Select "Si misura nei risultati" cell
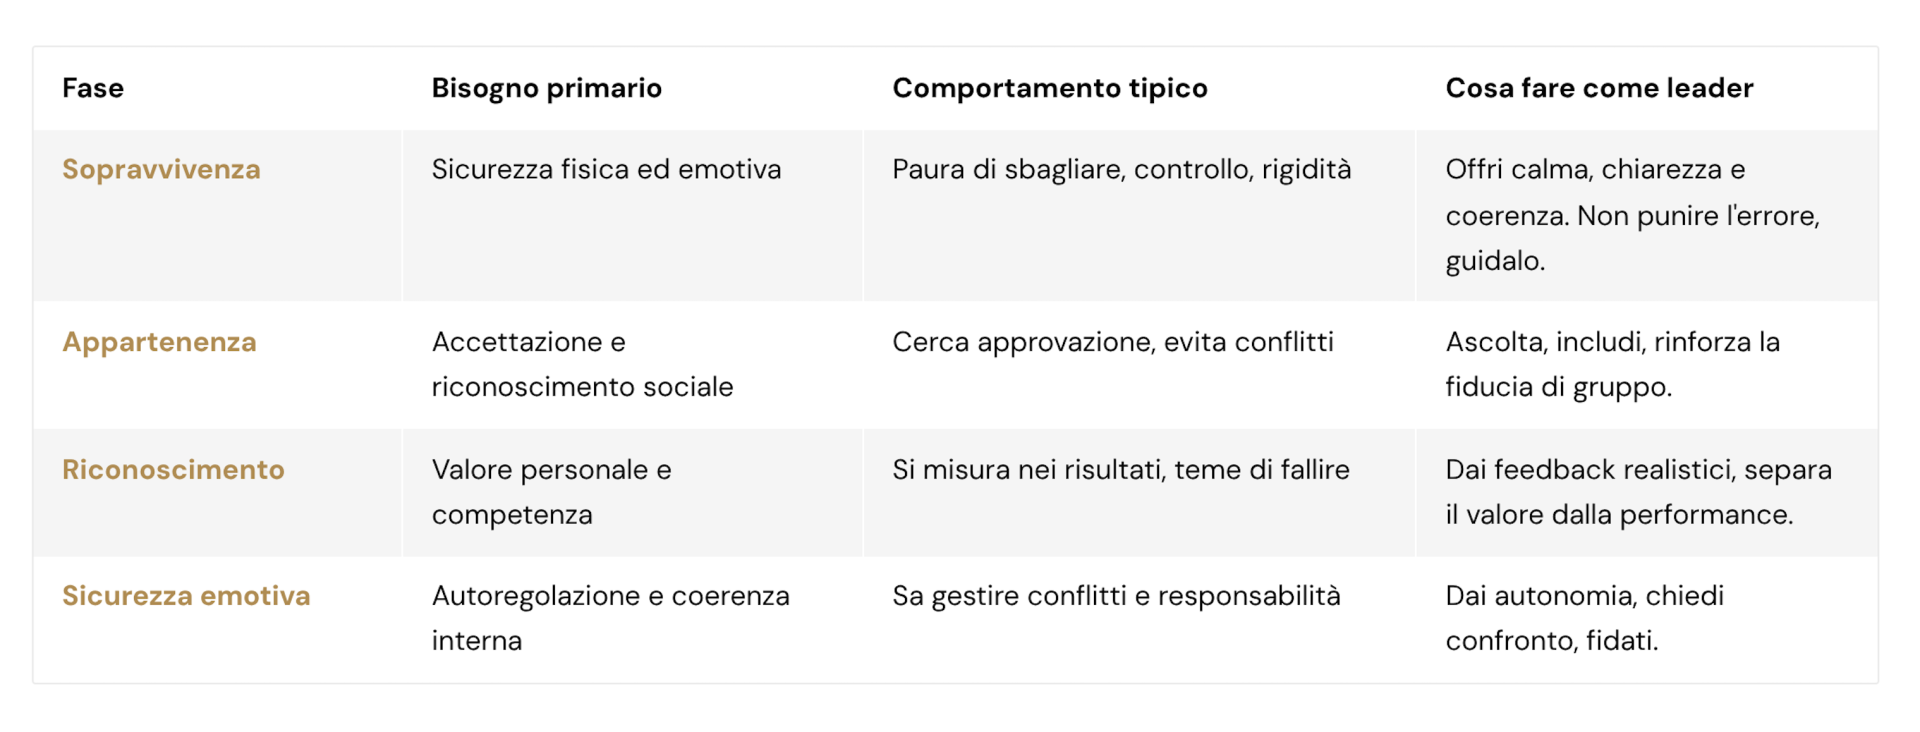Viewport: 1920px width, 732px height. coord(1120,469)
